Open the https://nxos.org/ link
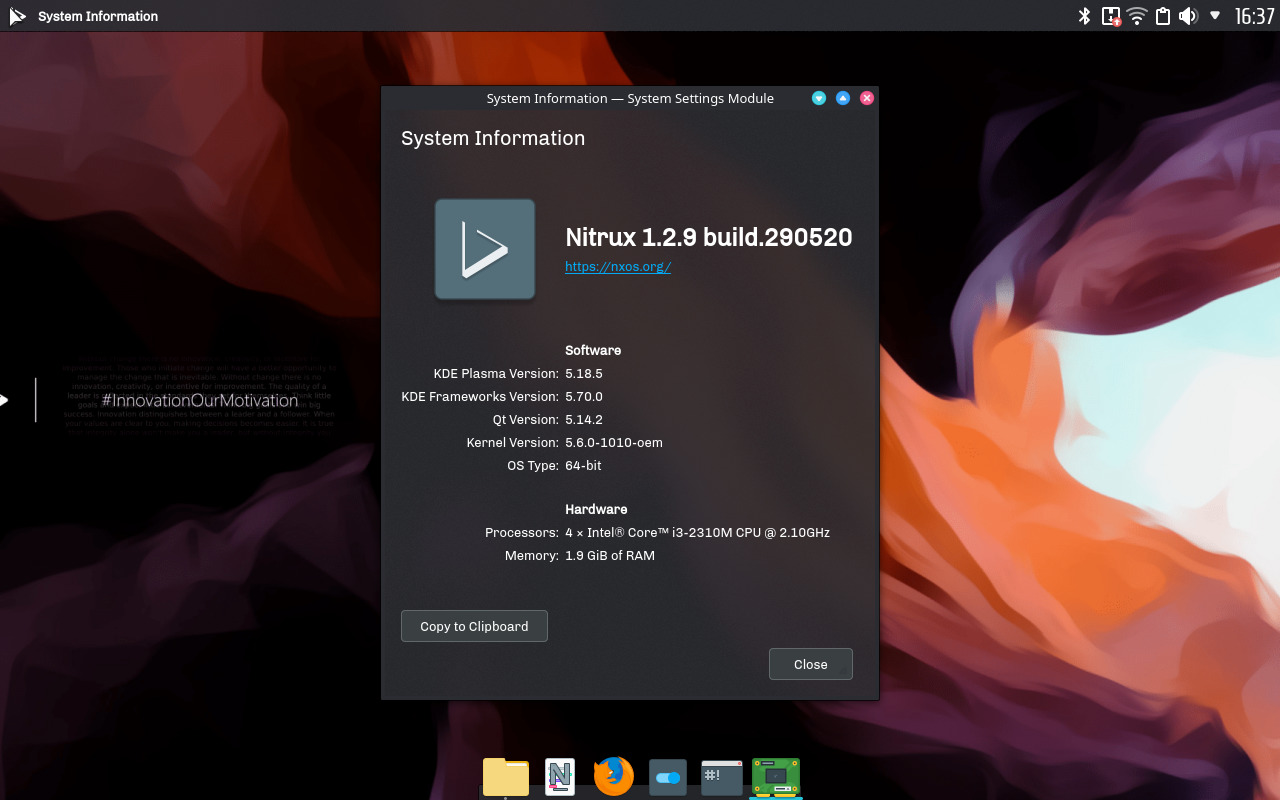1280x800 pixels. click(617, 267)
